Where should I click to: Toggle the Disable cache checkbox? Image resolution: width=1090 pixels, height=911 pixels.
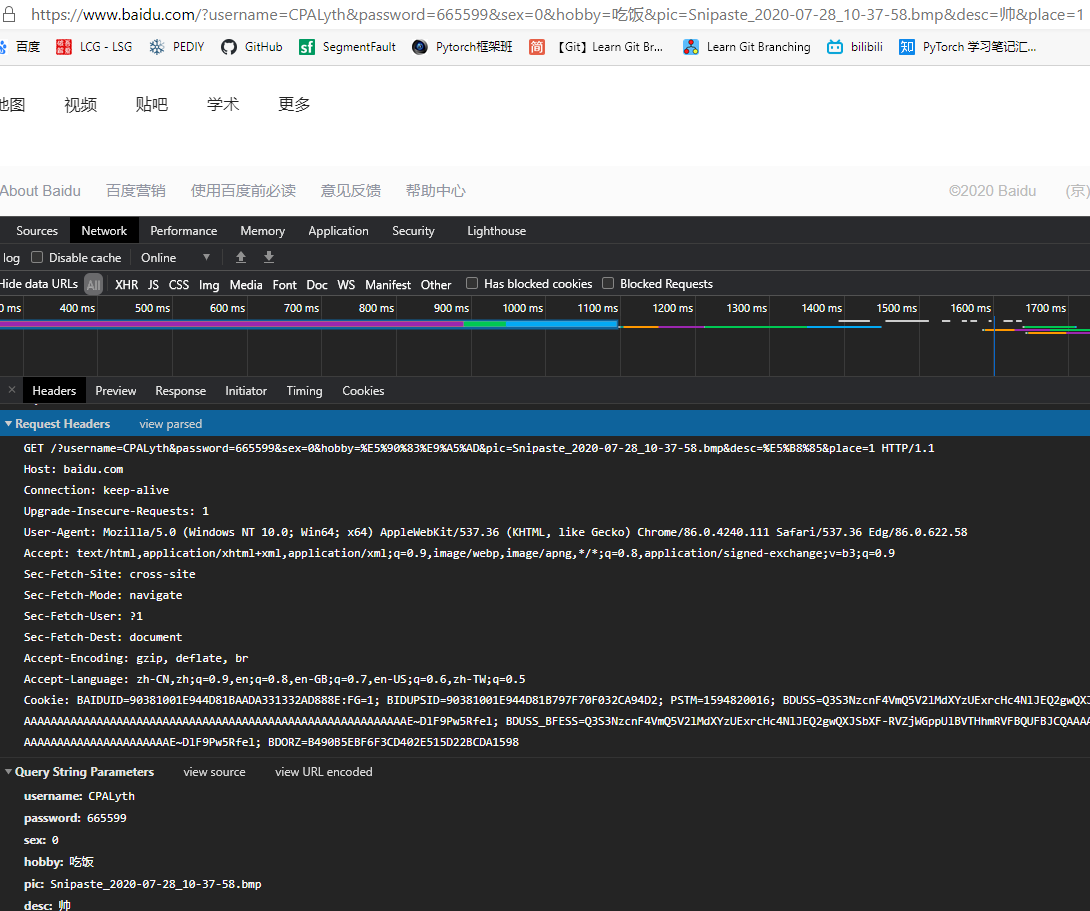(38, 257)
